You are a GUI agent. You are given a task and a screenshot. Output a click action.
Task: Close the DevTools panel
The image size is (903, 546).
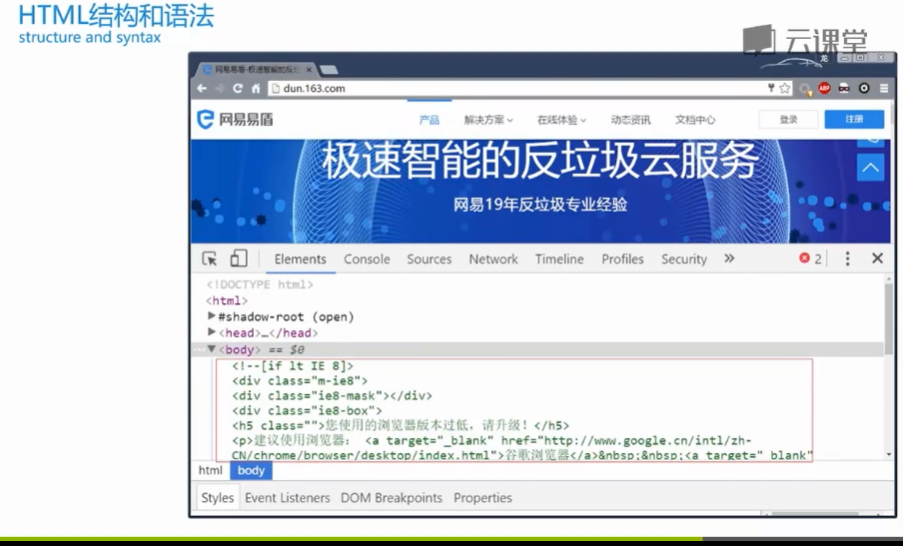877,259
